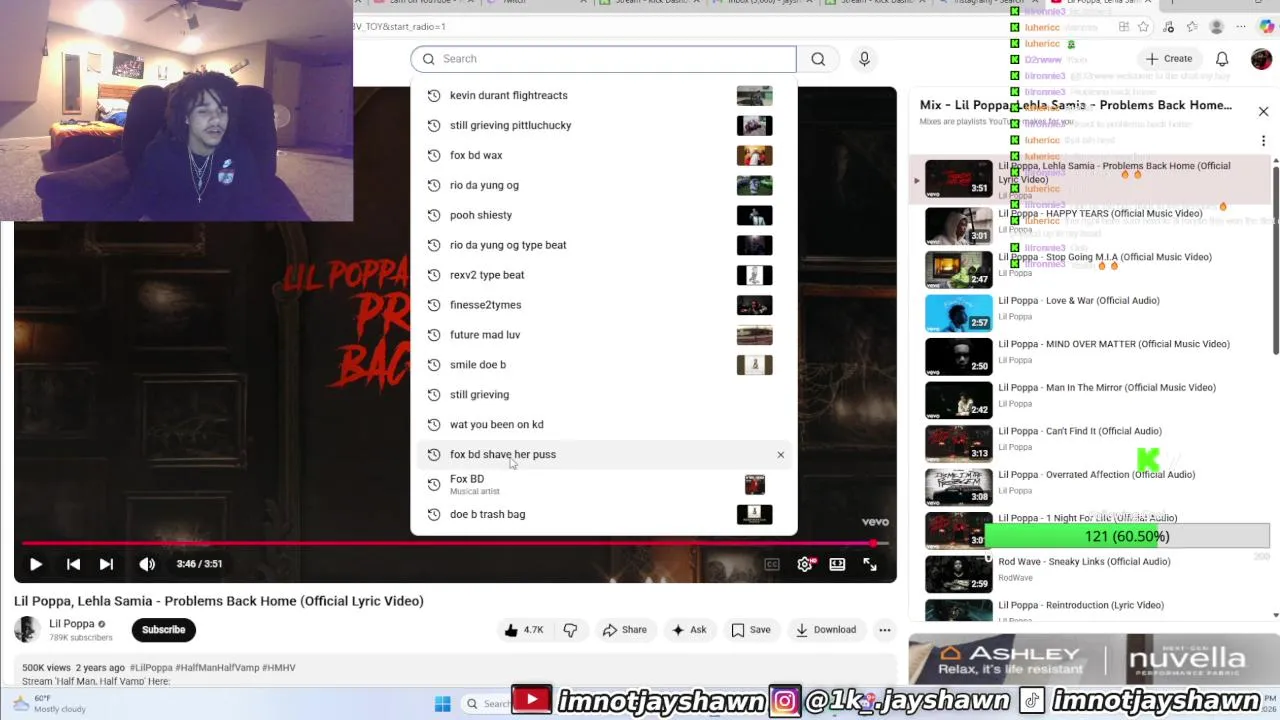Screen dimensions: 1280x720
Task: Choose suggestion wat you been on kd
Action: (x=603, y=424)
